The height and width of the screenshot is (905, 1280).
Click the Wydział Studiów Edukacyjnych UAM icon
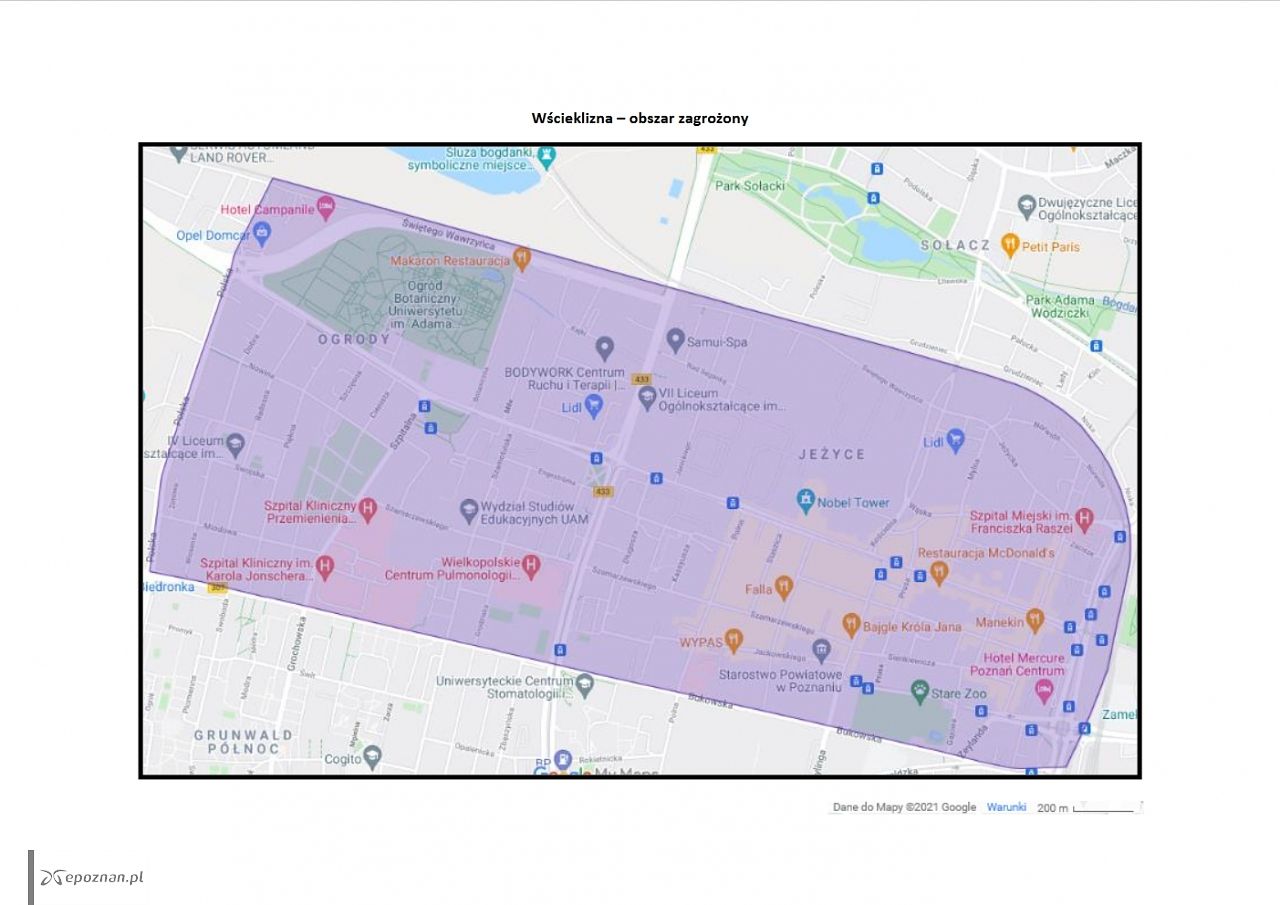(x=468, y=511)
